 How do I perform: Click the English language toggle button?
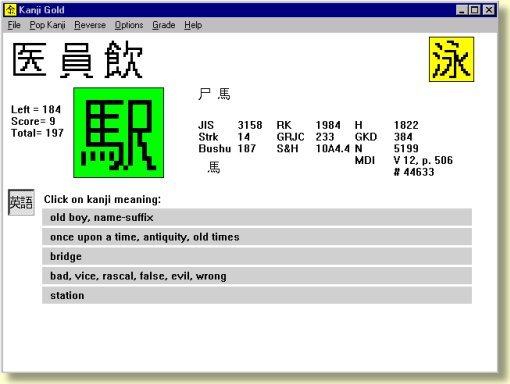click(x=21, y=202)
